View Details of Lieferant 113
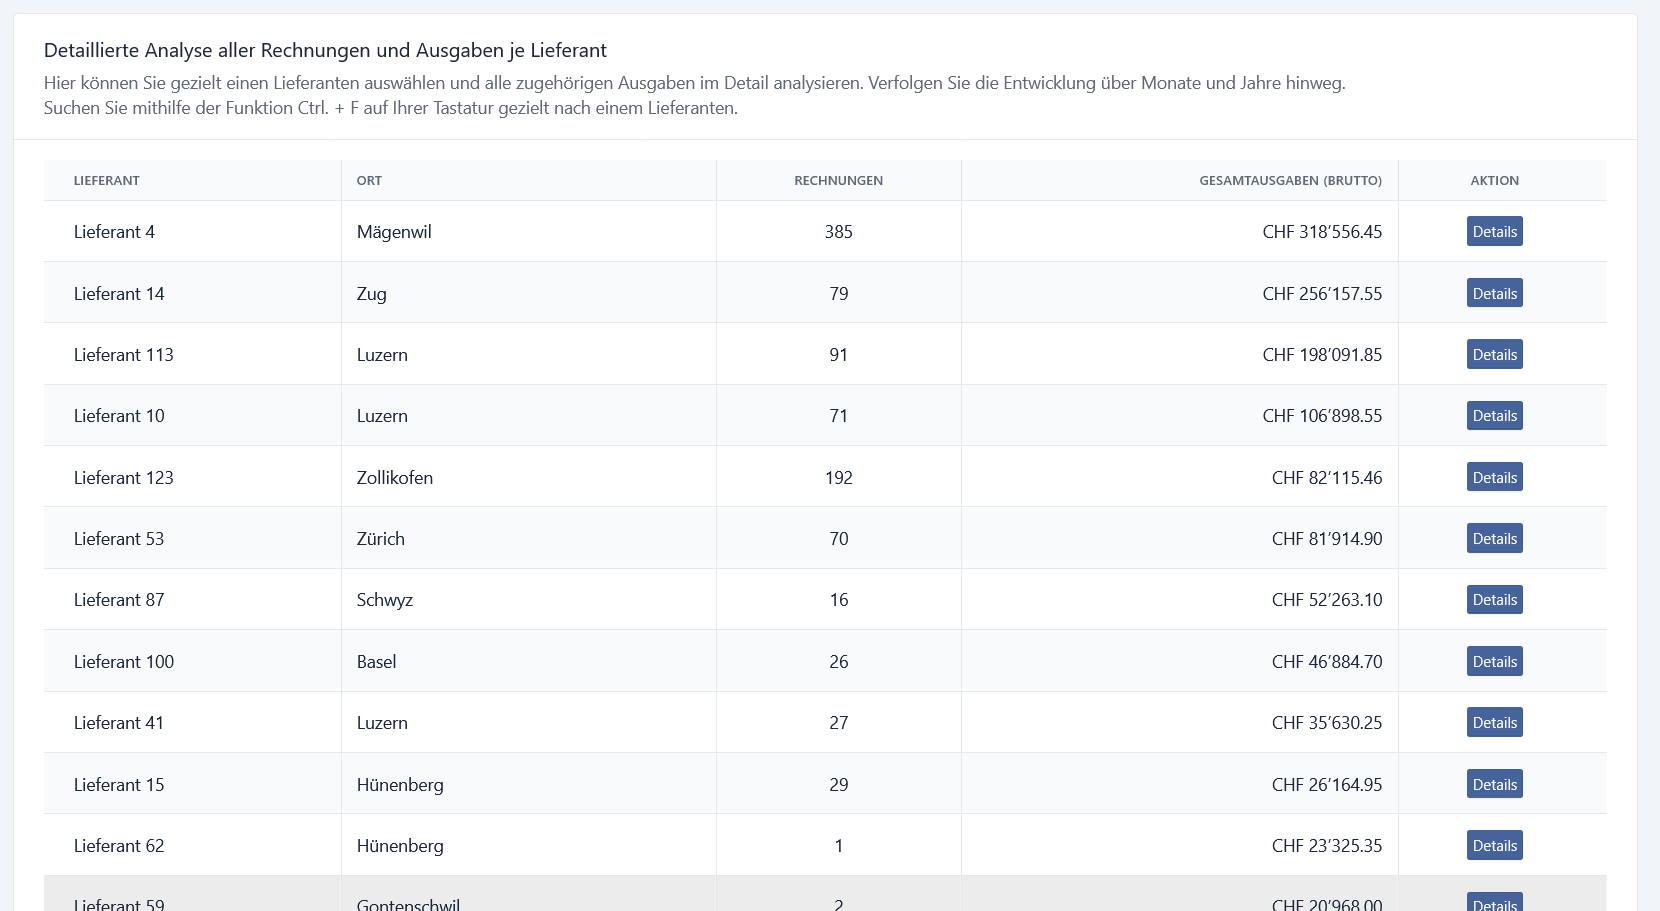 [1494, 355]
